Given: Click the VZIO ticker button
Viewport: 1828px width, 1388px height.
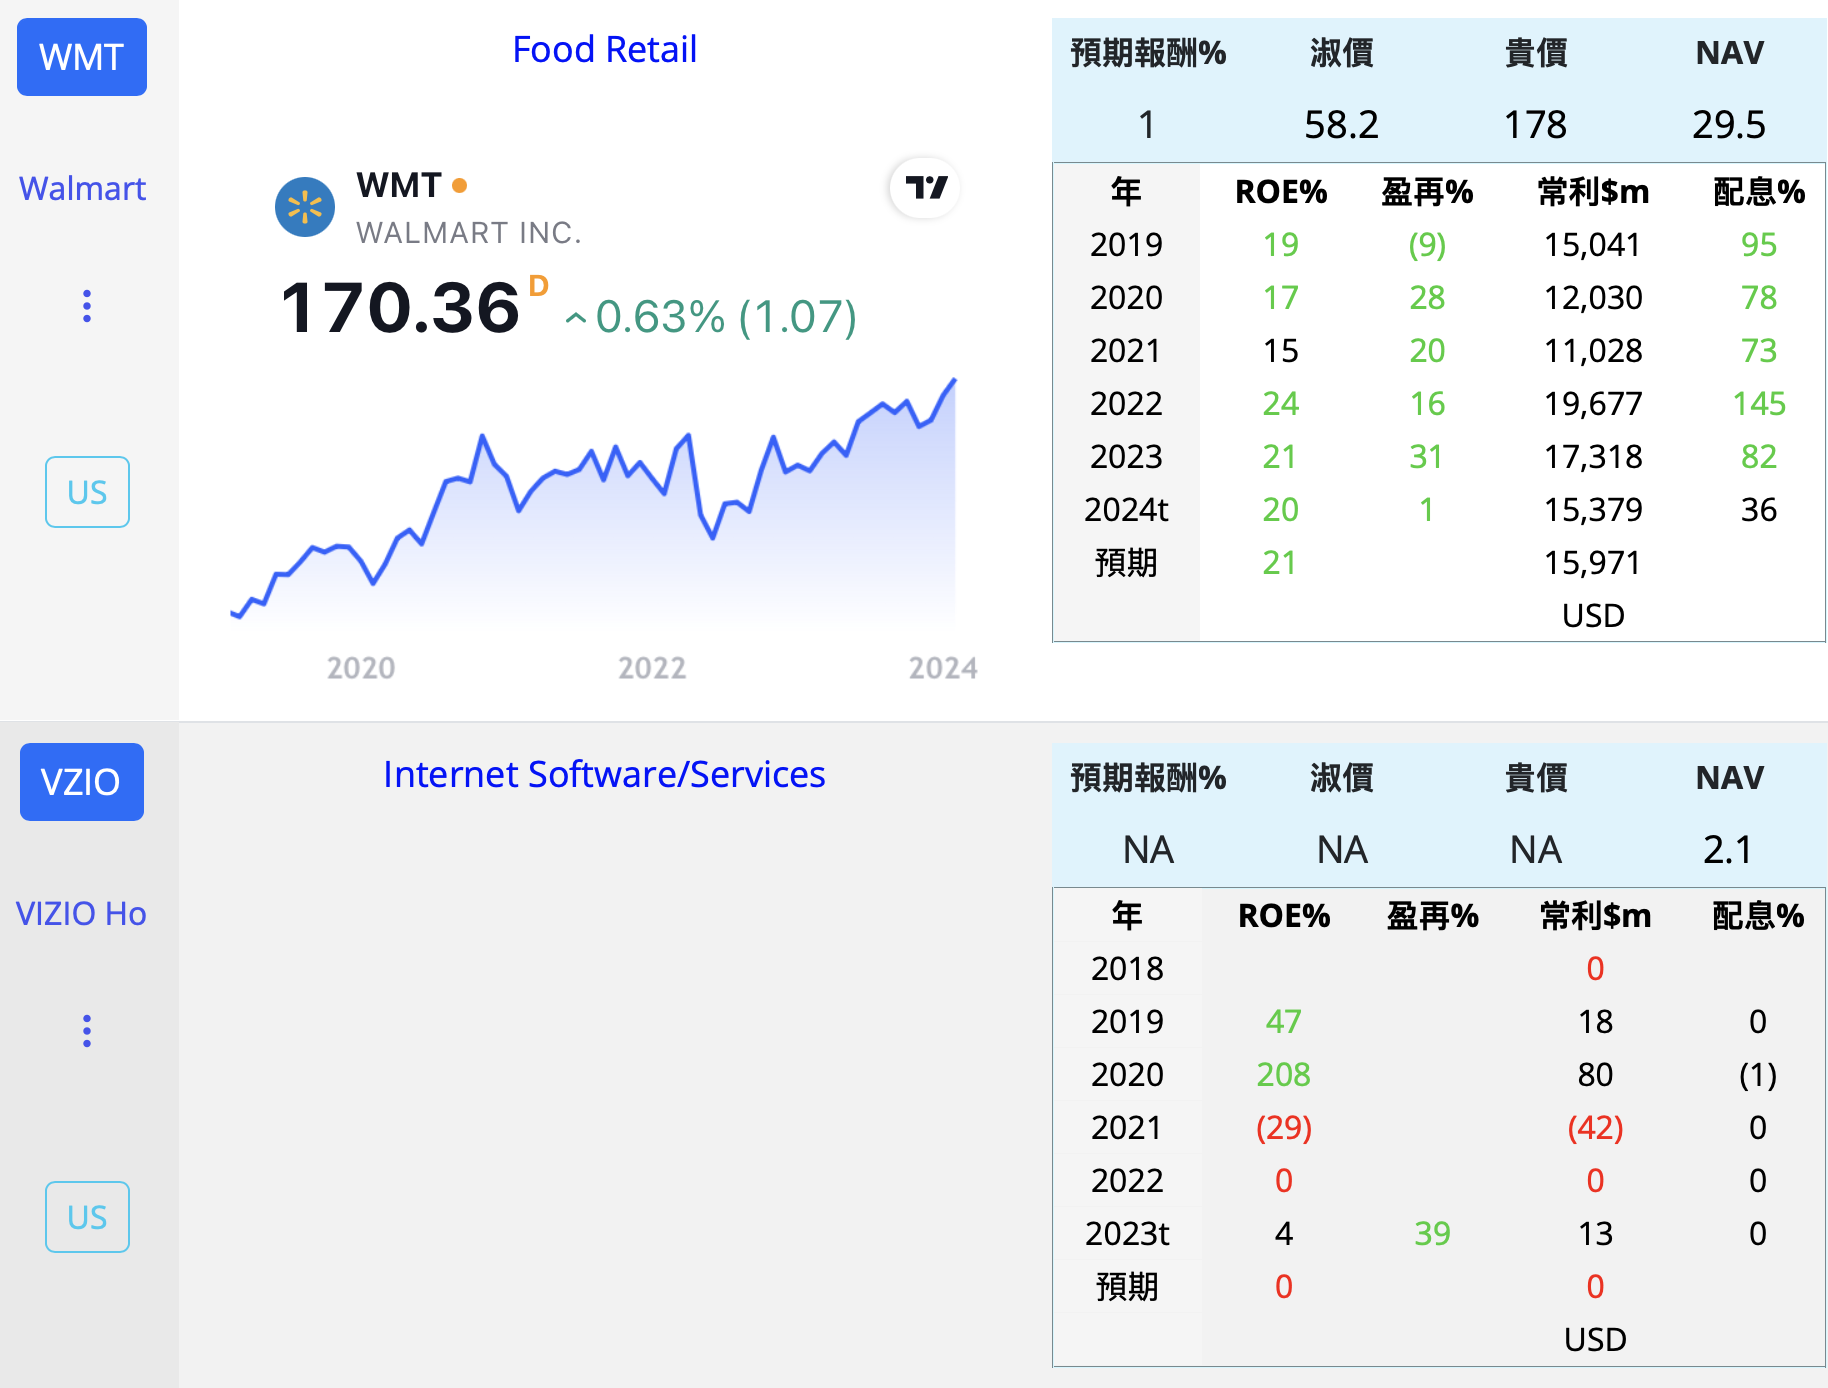Looking at the screenshot, I should [x=82, y=782].
